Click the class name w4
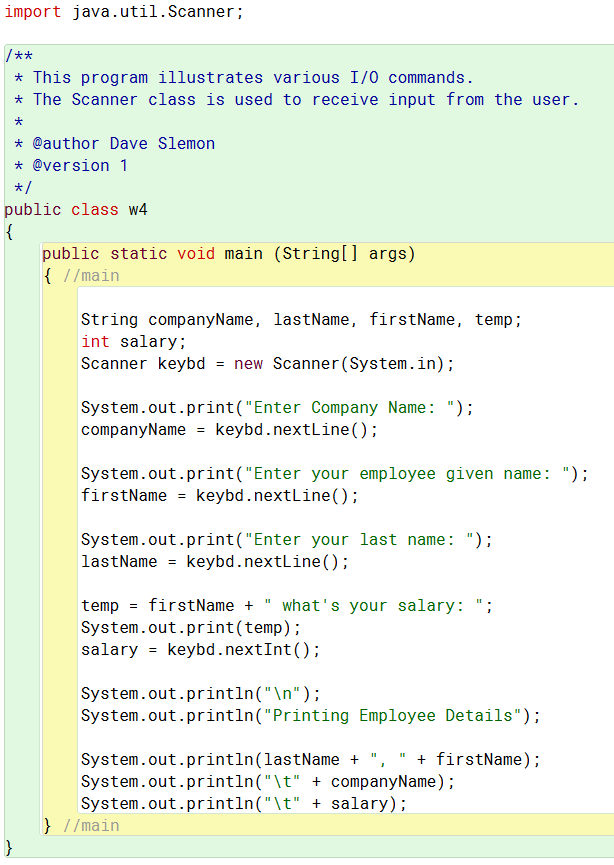This screenshot has height=865, width=614. pyautogui.click(x=138, y=210)
